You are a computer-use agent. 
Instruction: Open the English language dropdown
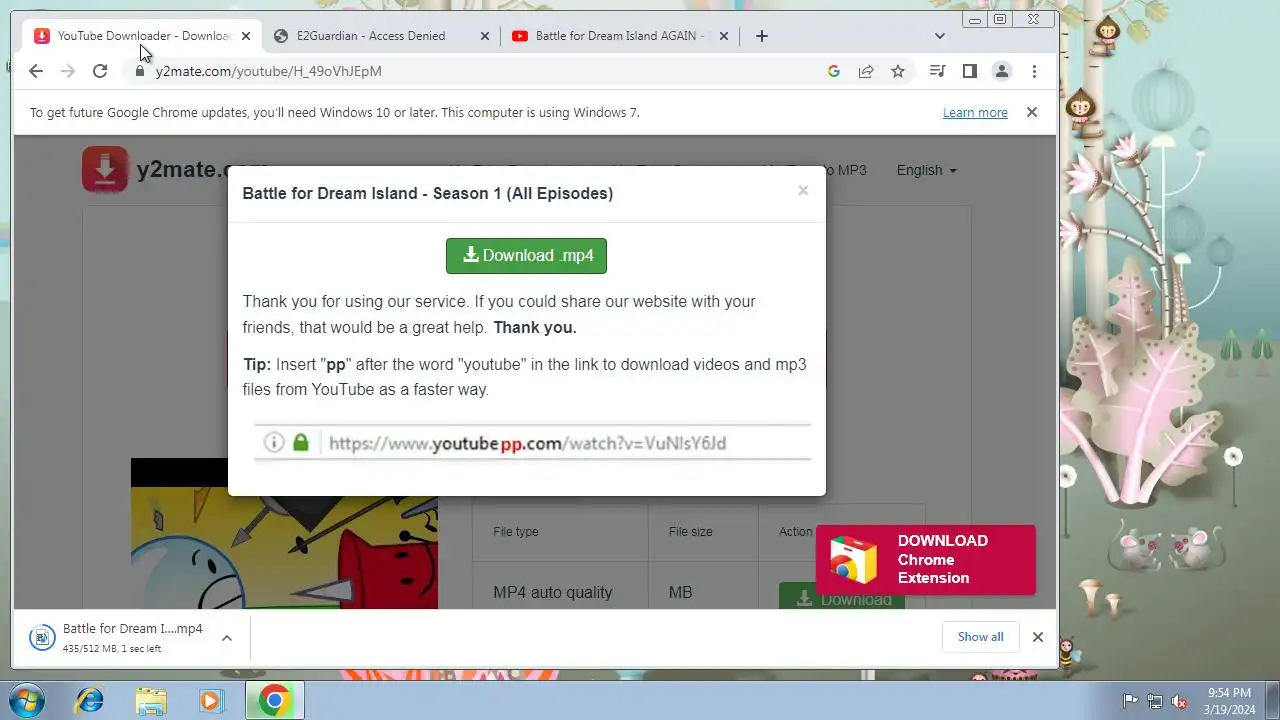pos(927,170)
